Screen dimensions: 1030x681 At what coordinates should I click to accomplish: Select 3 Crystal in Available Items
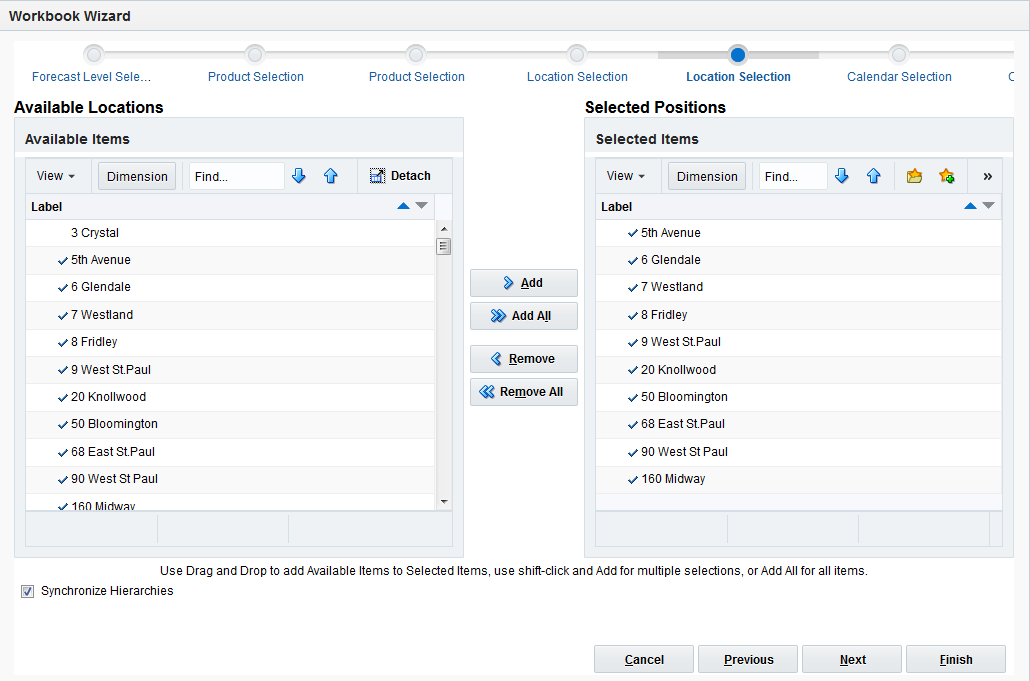click(230, 233)
